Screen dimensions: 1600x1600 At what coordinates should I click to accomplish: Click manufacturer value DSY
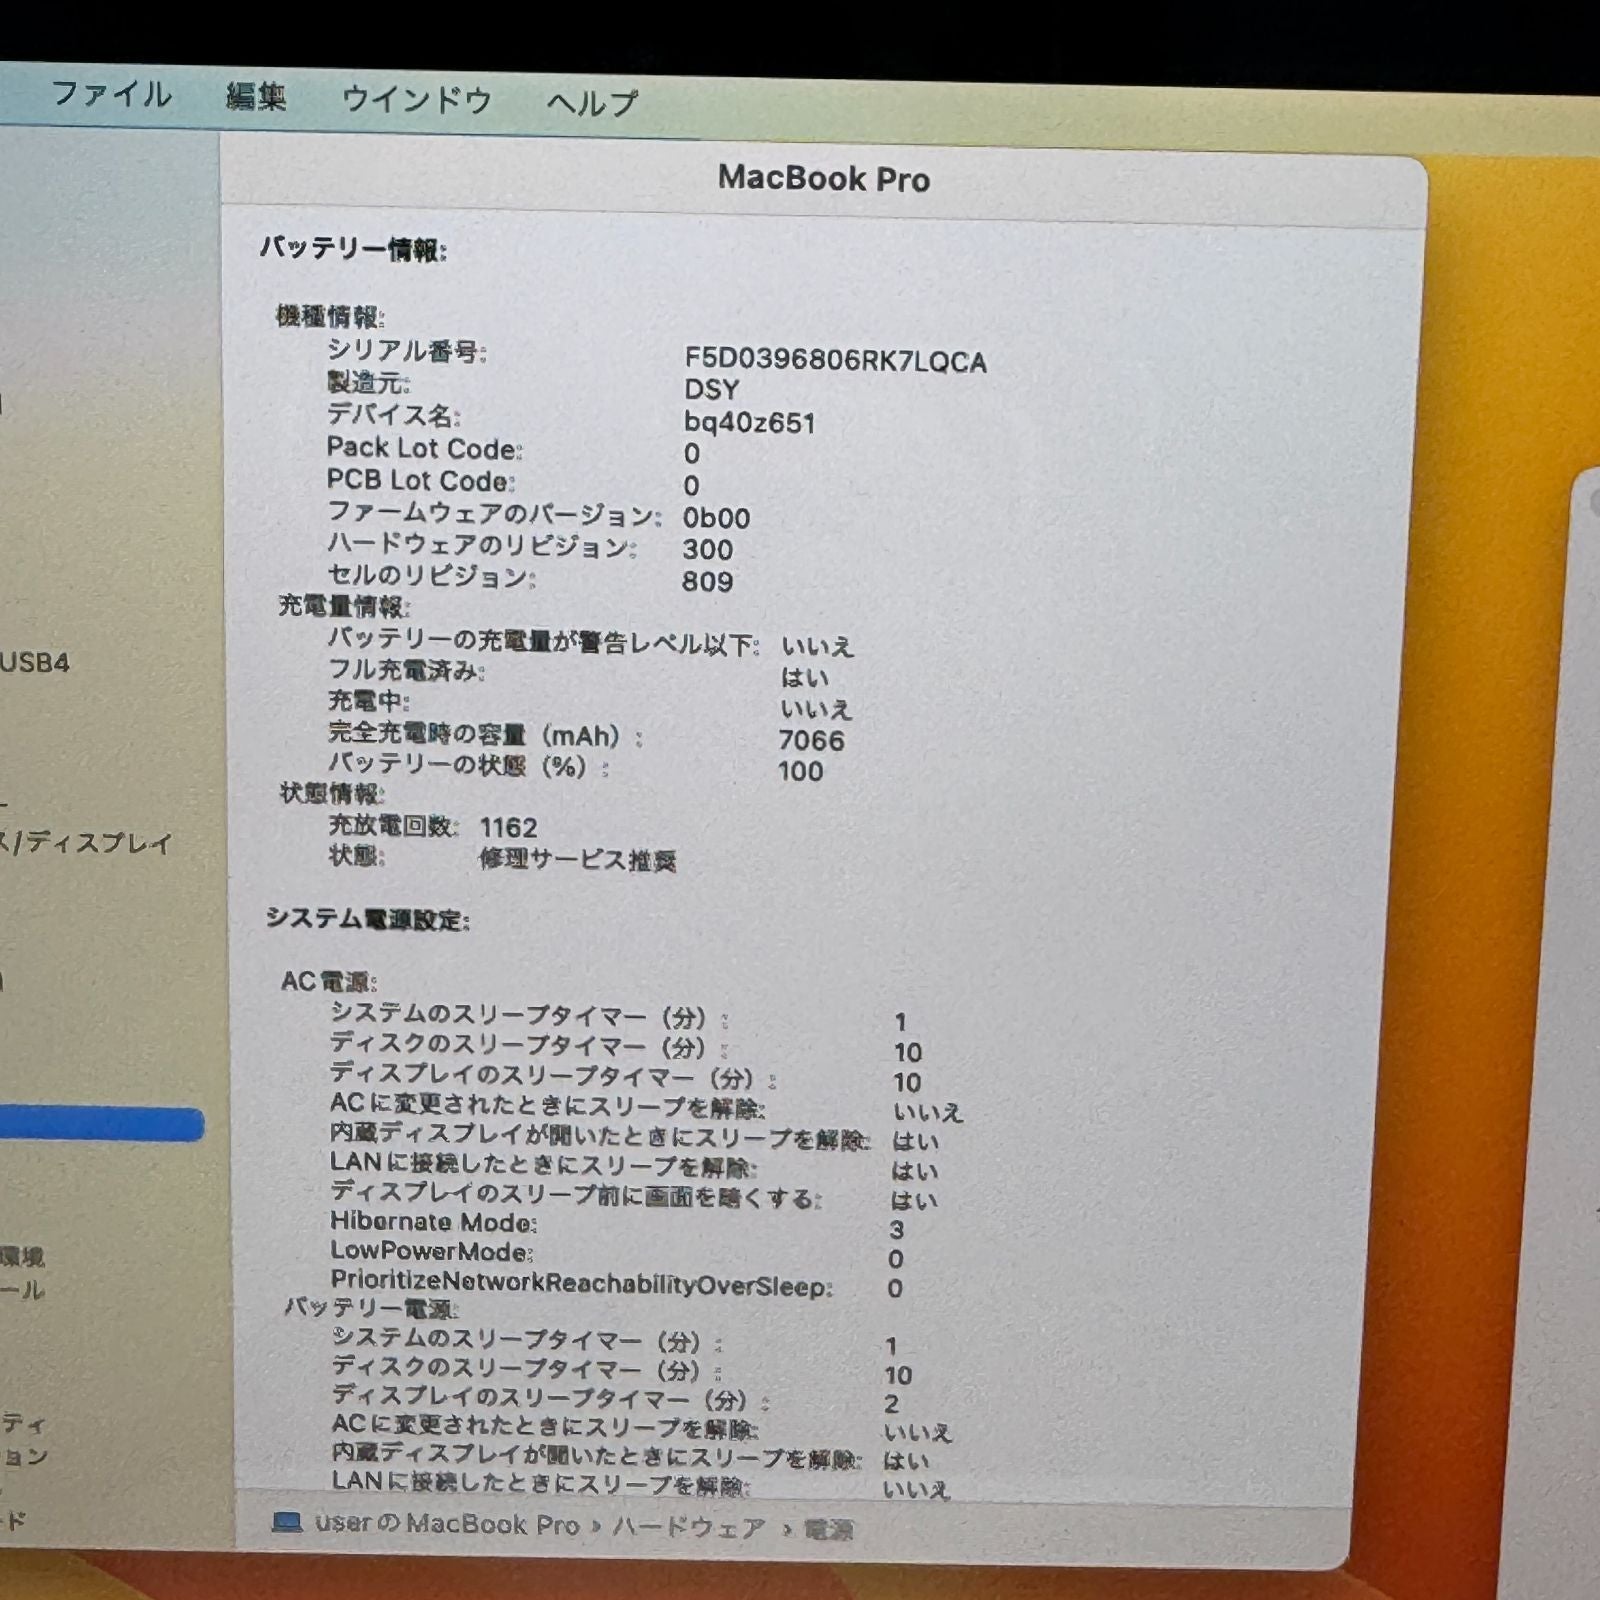(712, 390)
